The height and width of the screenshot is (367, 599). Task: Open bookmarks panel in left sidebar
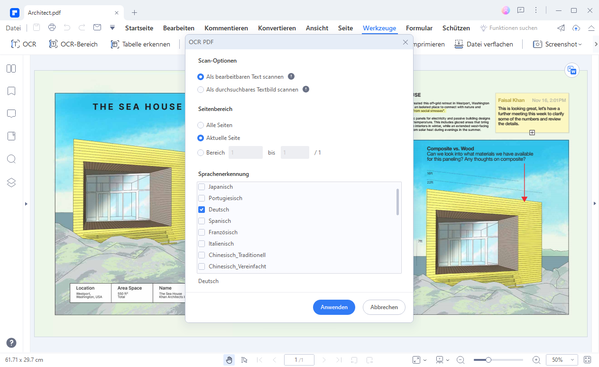coord(11,91)
